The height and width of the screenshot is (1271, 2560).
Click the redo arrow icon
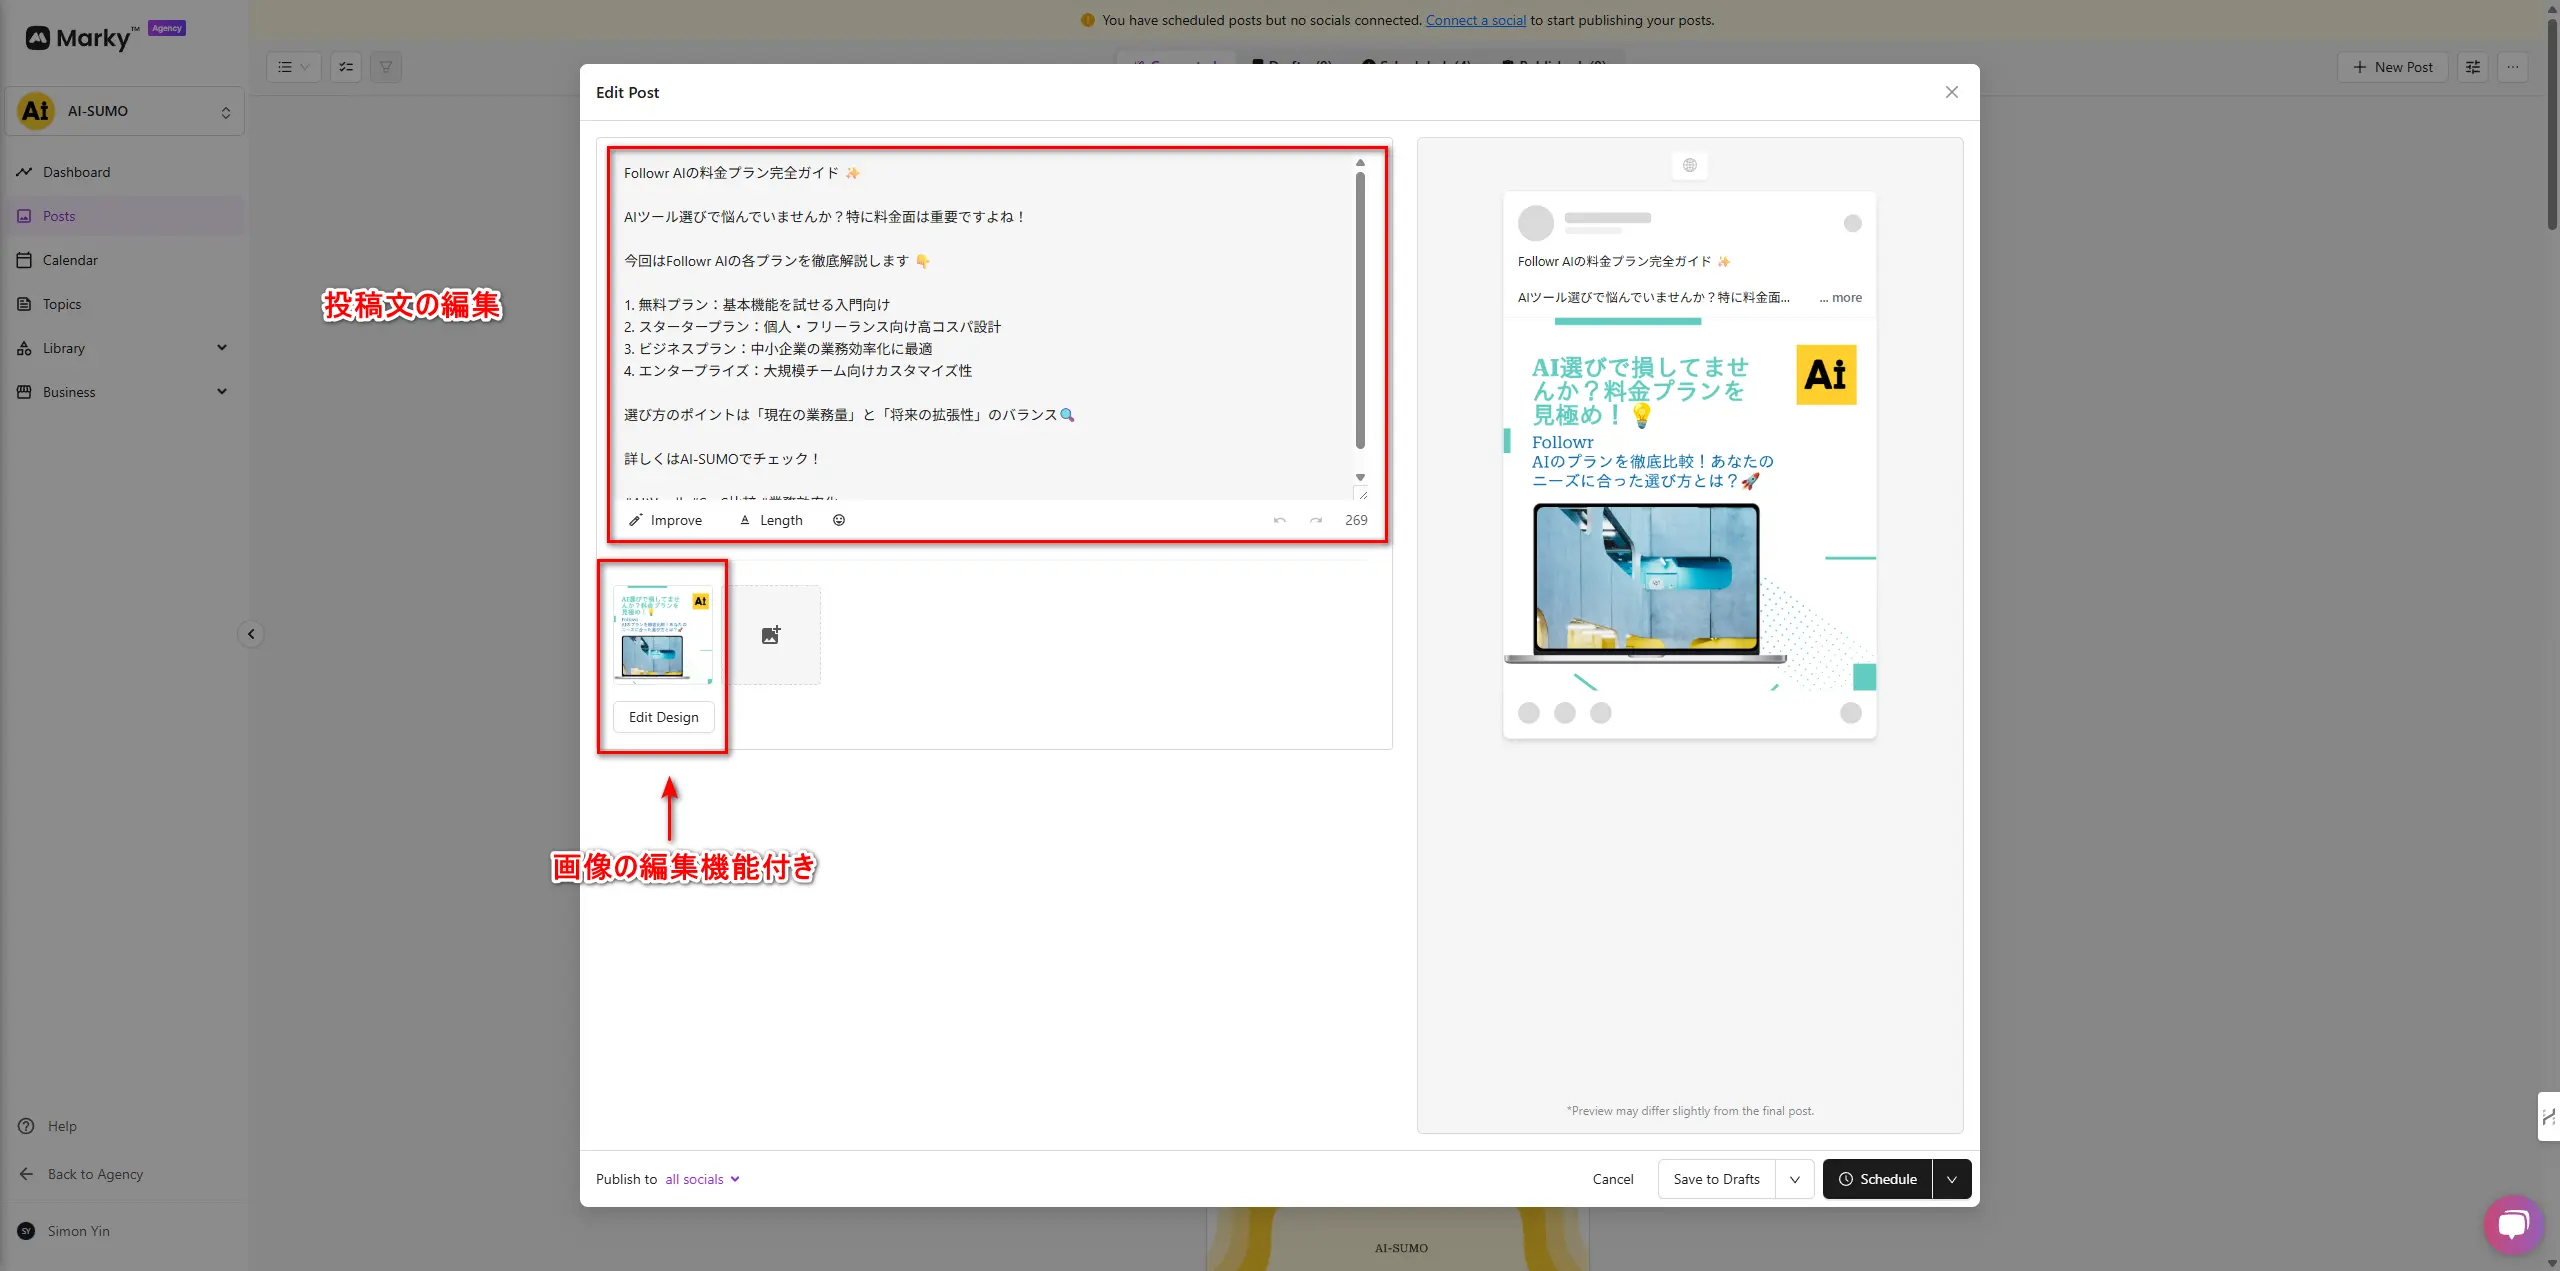point(1316,520)
